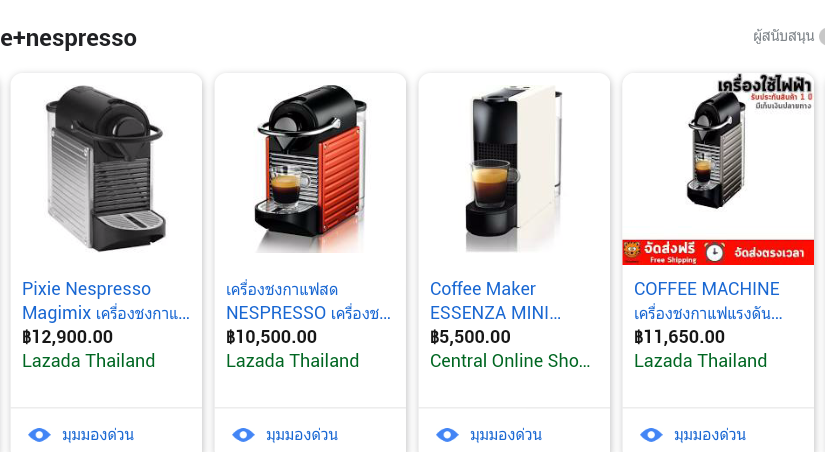Select white Essenza Mini product image
825x452 pixels.
514,168
